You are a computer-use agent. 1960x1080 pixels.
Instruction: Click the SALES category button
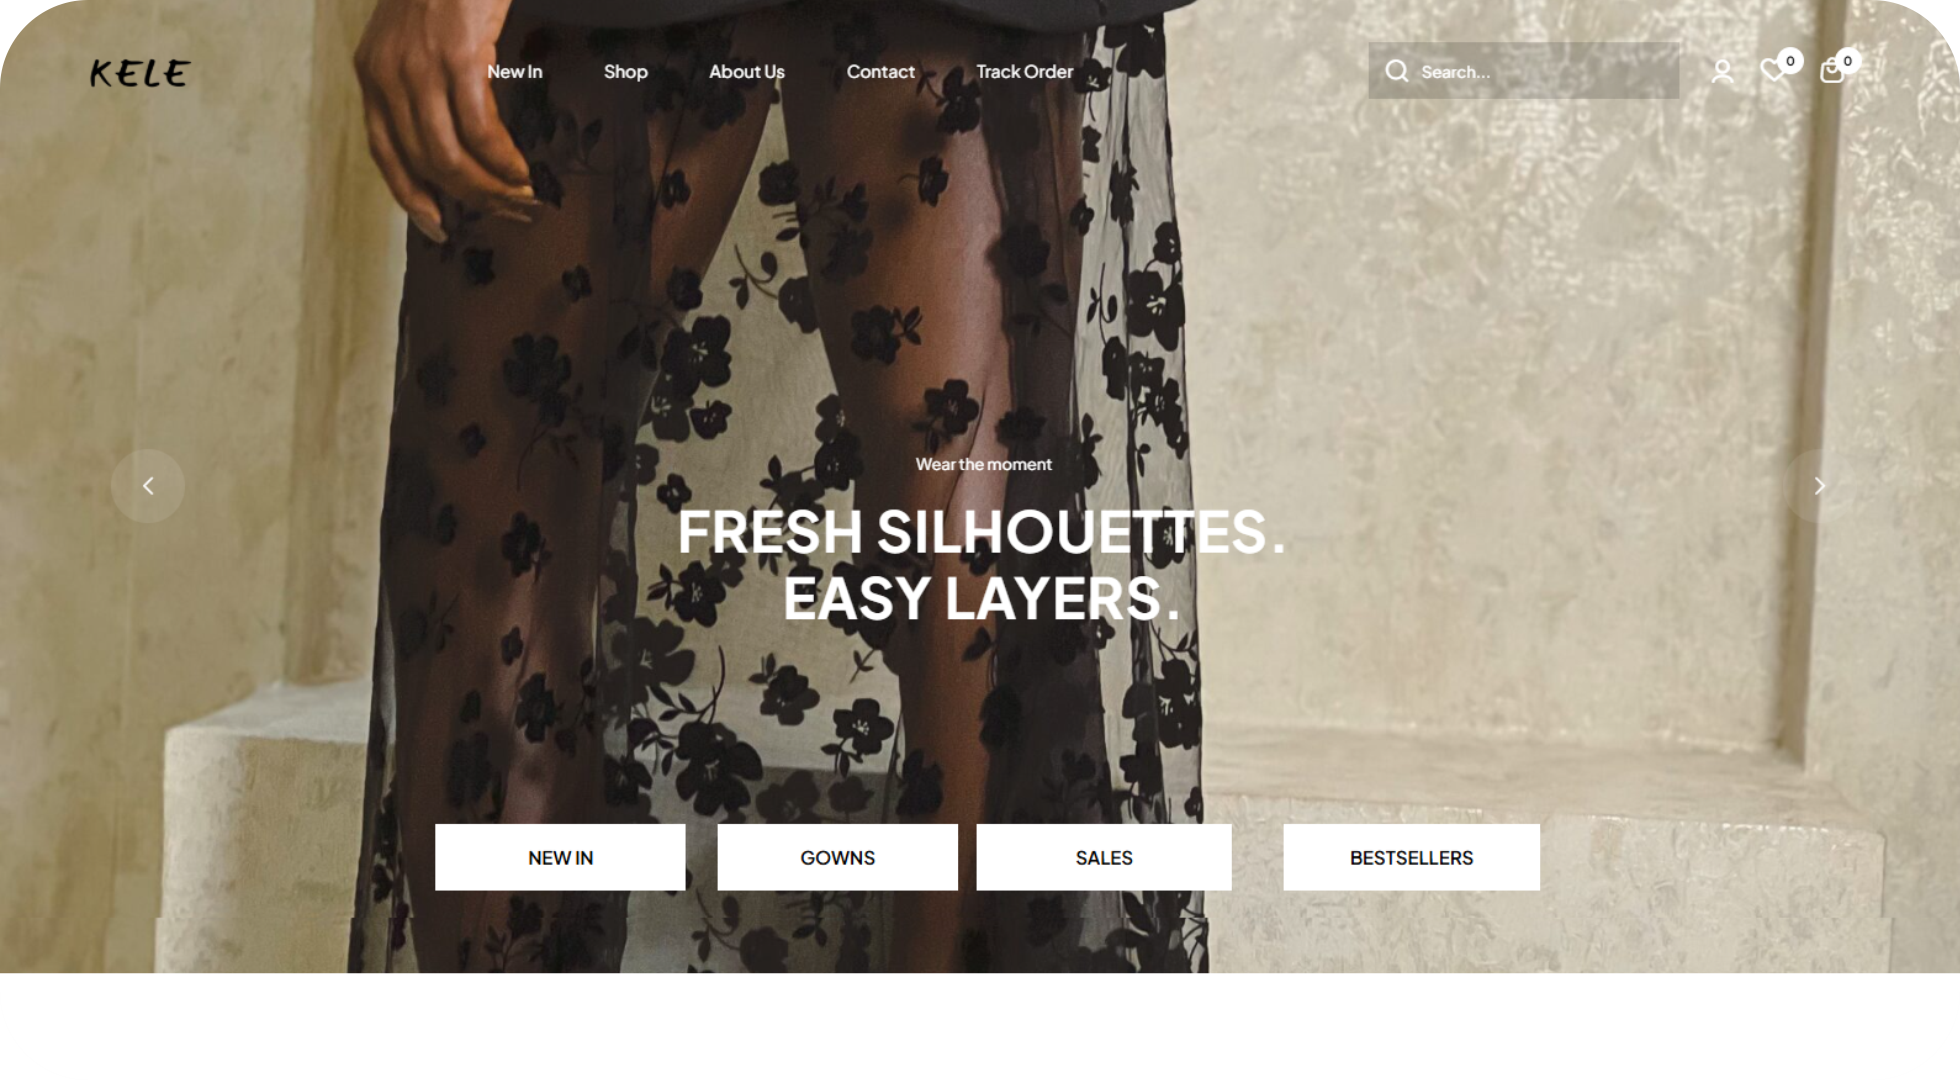coord(1104,857)
